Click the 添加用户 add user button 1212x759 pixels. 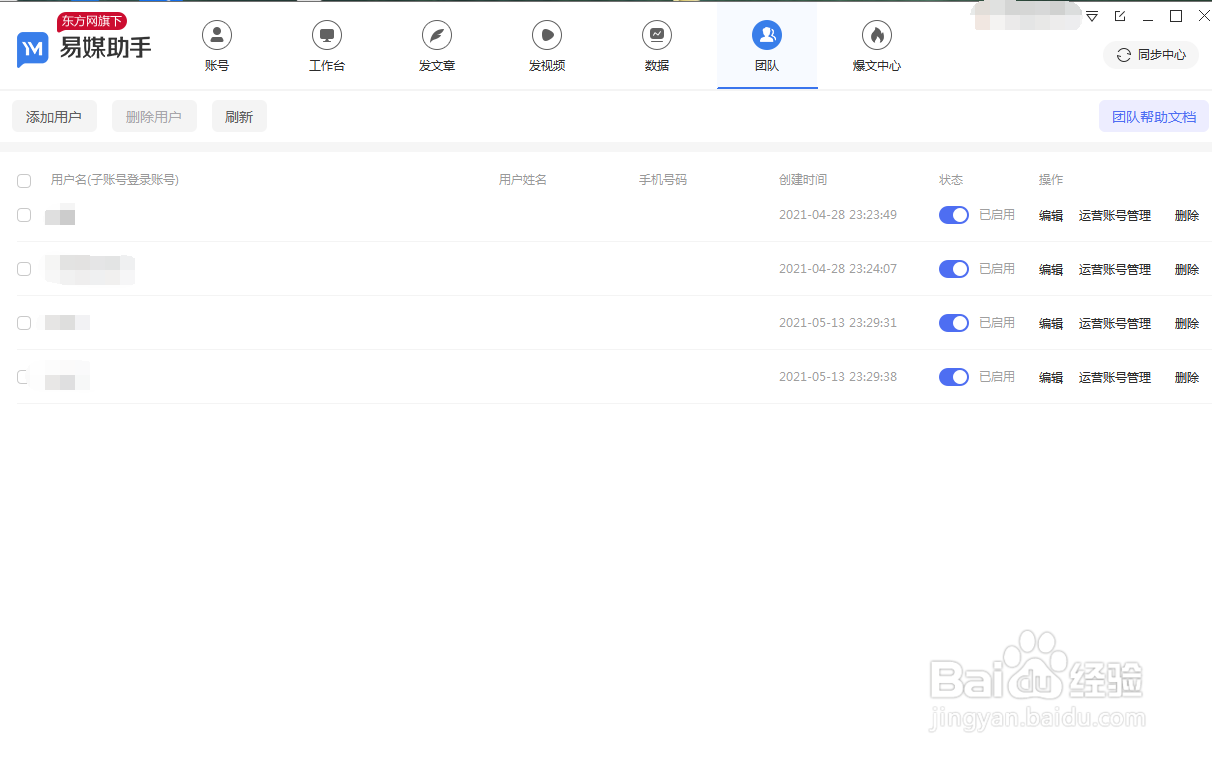click(54, 116)
